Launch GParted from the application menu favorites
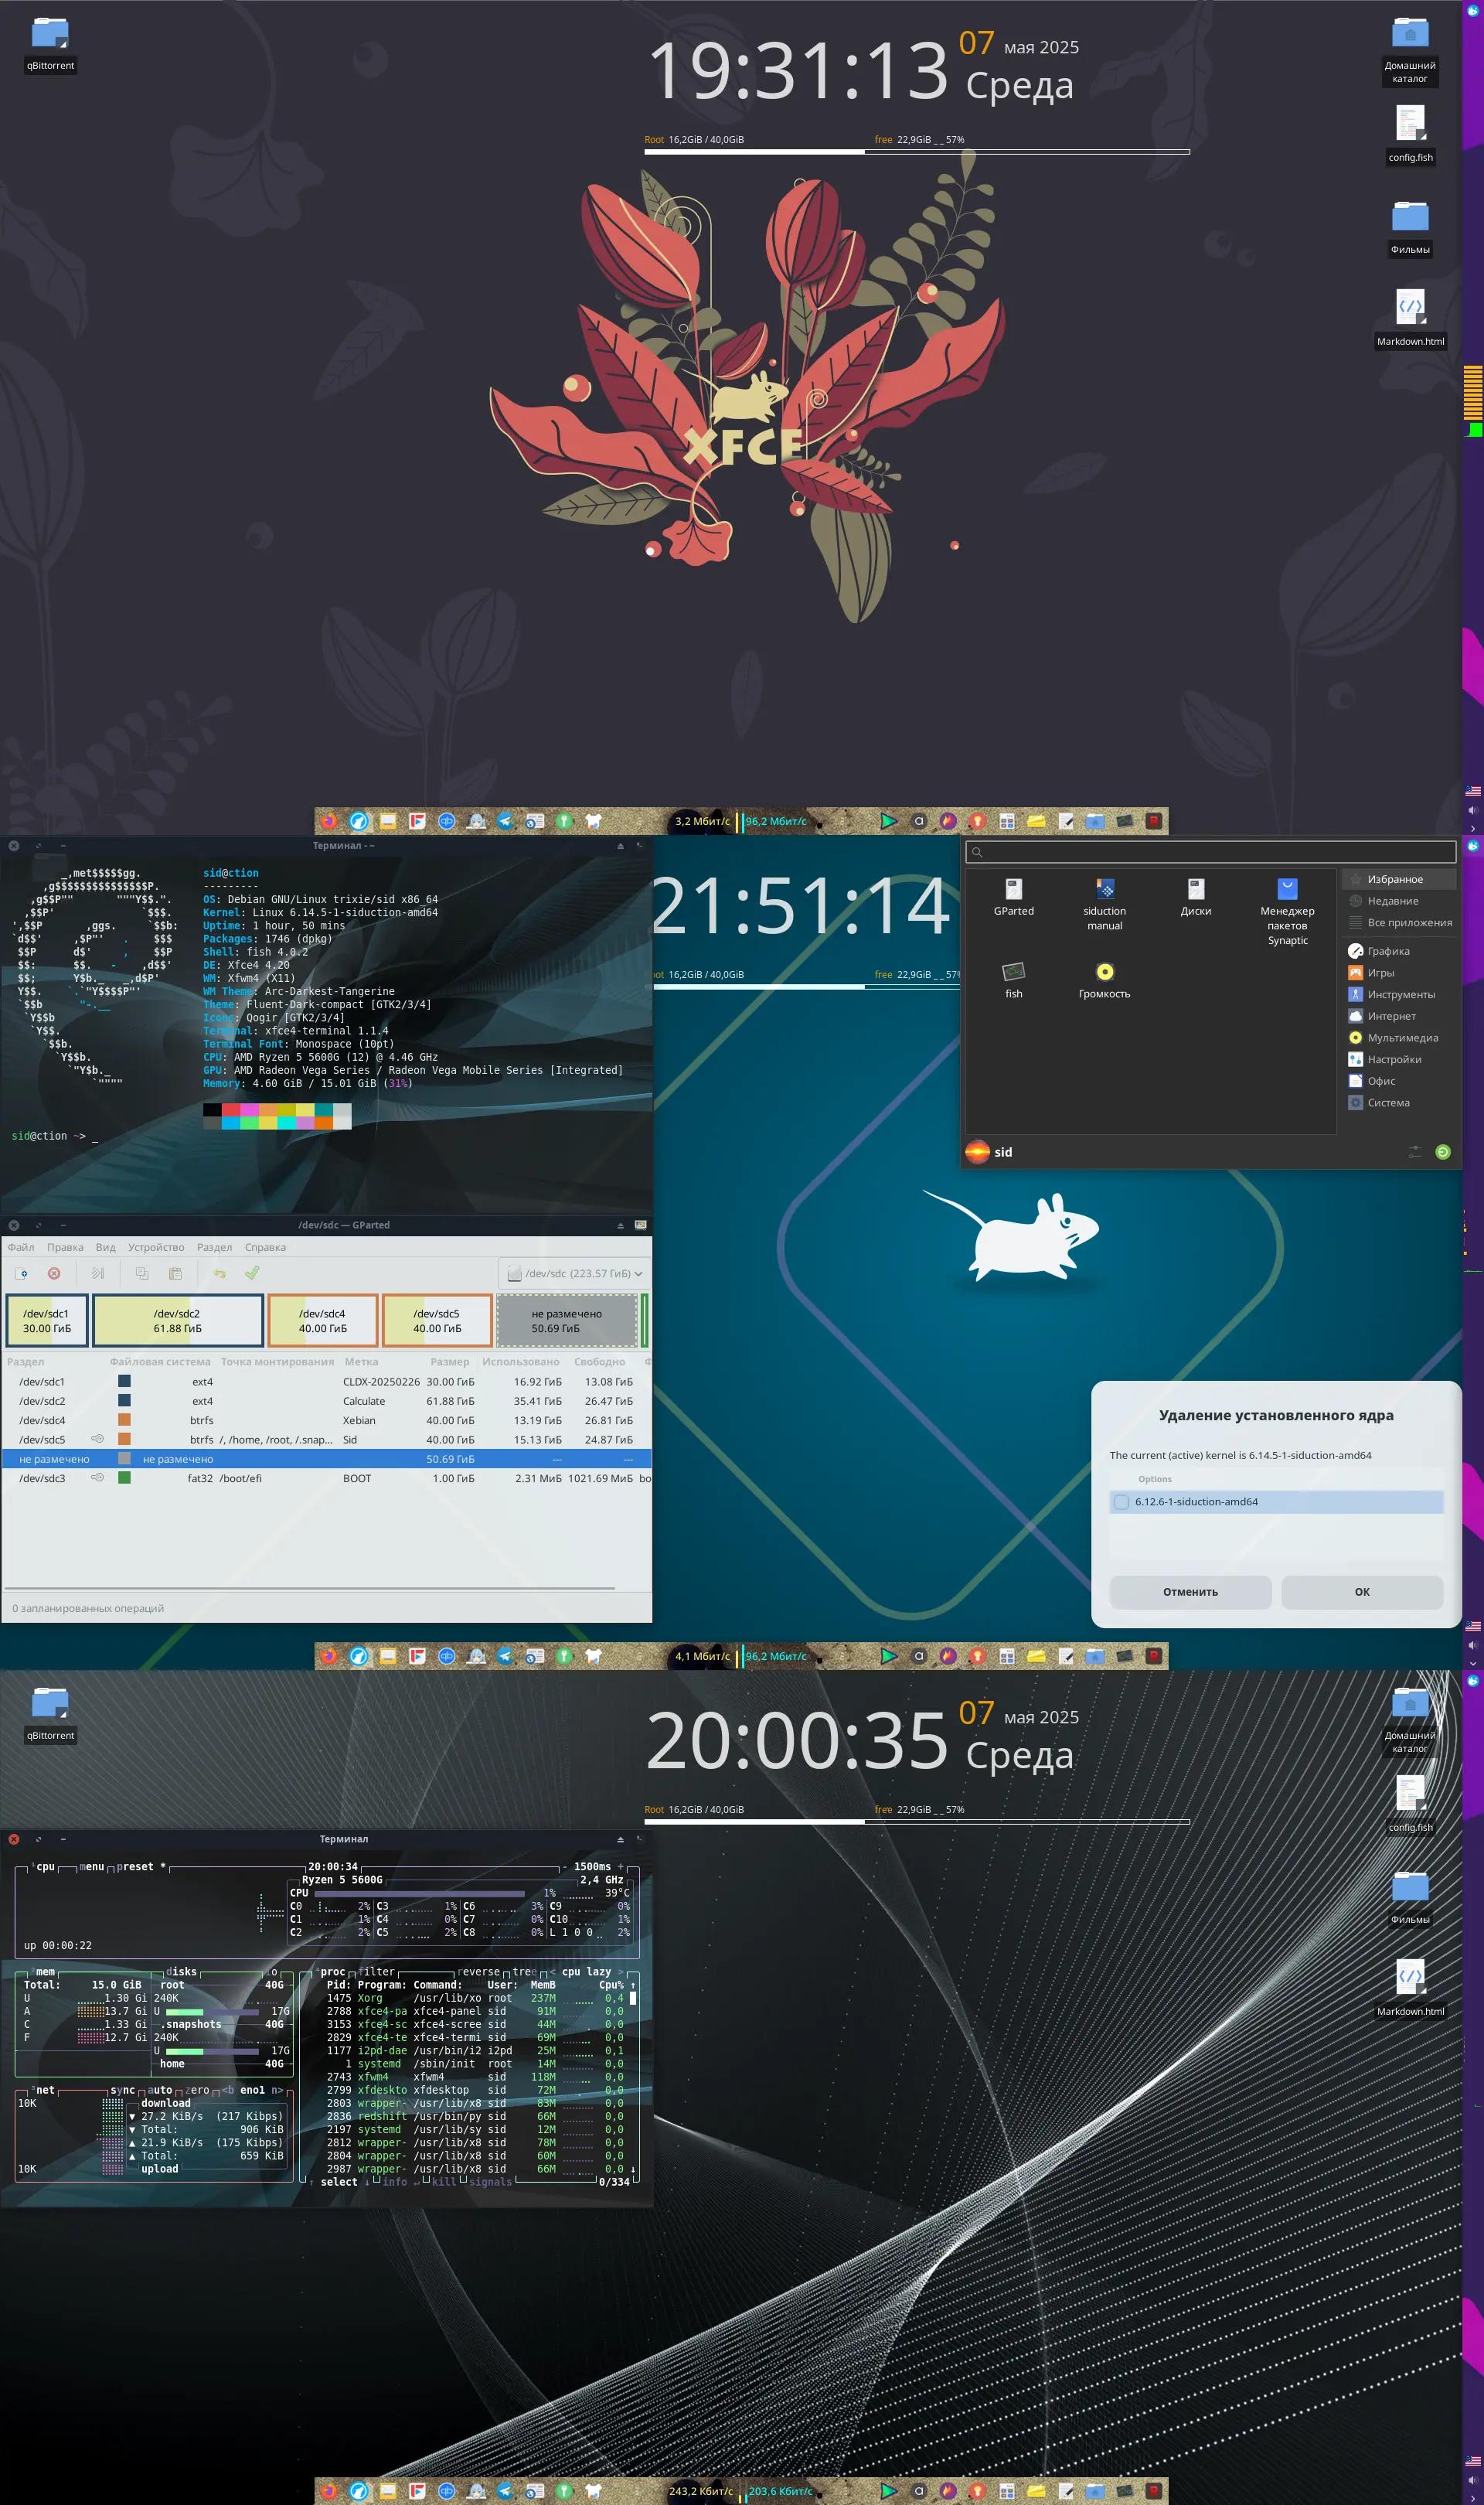 click(1013, 897)
